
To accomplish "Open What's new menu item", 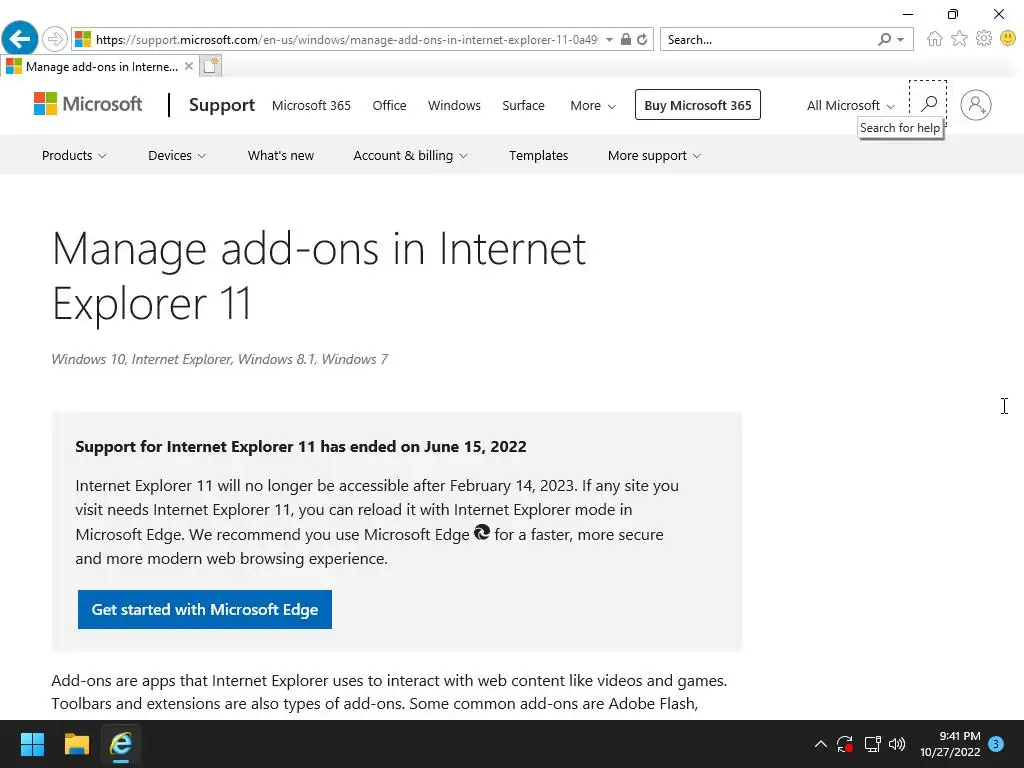I will (281, 155).
